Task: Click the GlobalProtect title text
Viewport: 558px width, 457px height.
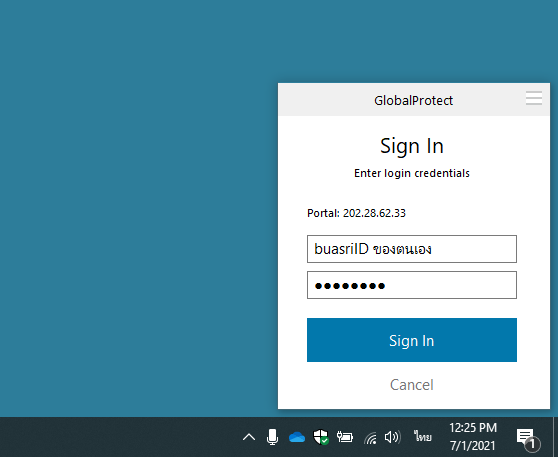Action: (414, 100)
